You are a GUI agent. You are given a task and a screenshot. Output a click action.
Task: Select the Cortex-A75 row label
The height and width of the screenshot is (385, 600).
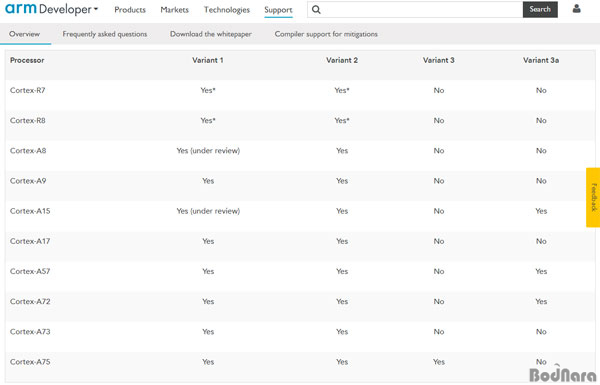pyautogui.click(x=30, y=362)
